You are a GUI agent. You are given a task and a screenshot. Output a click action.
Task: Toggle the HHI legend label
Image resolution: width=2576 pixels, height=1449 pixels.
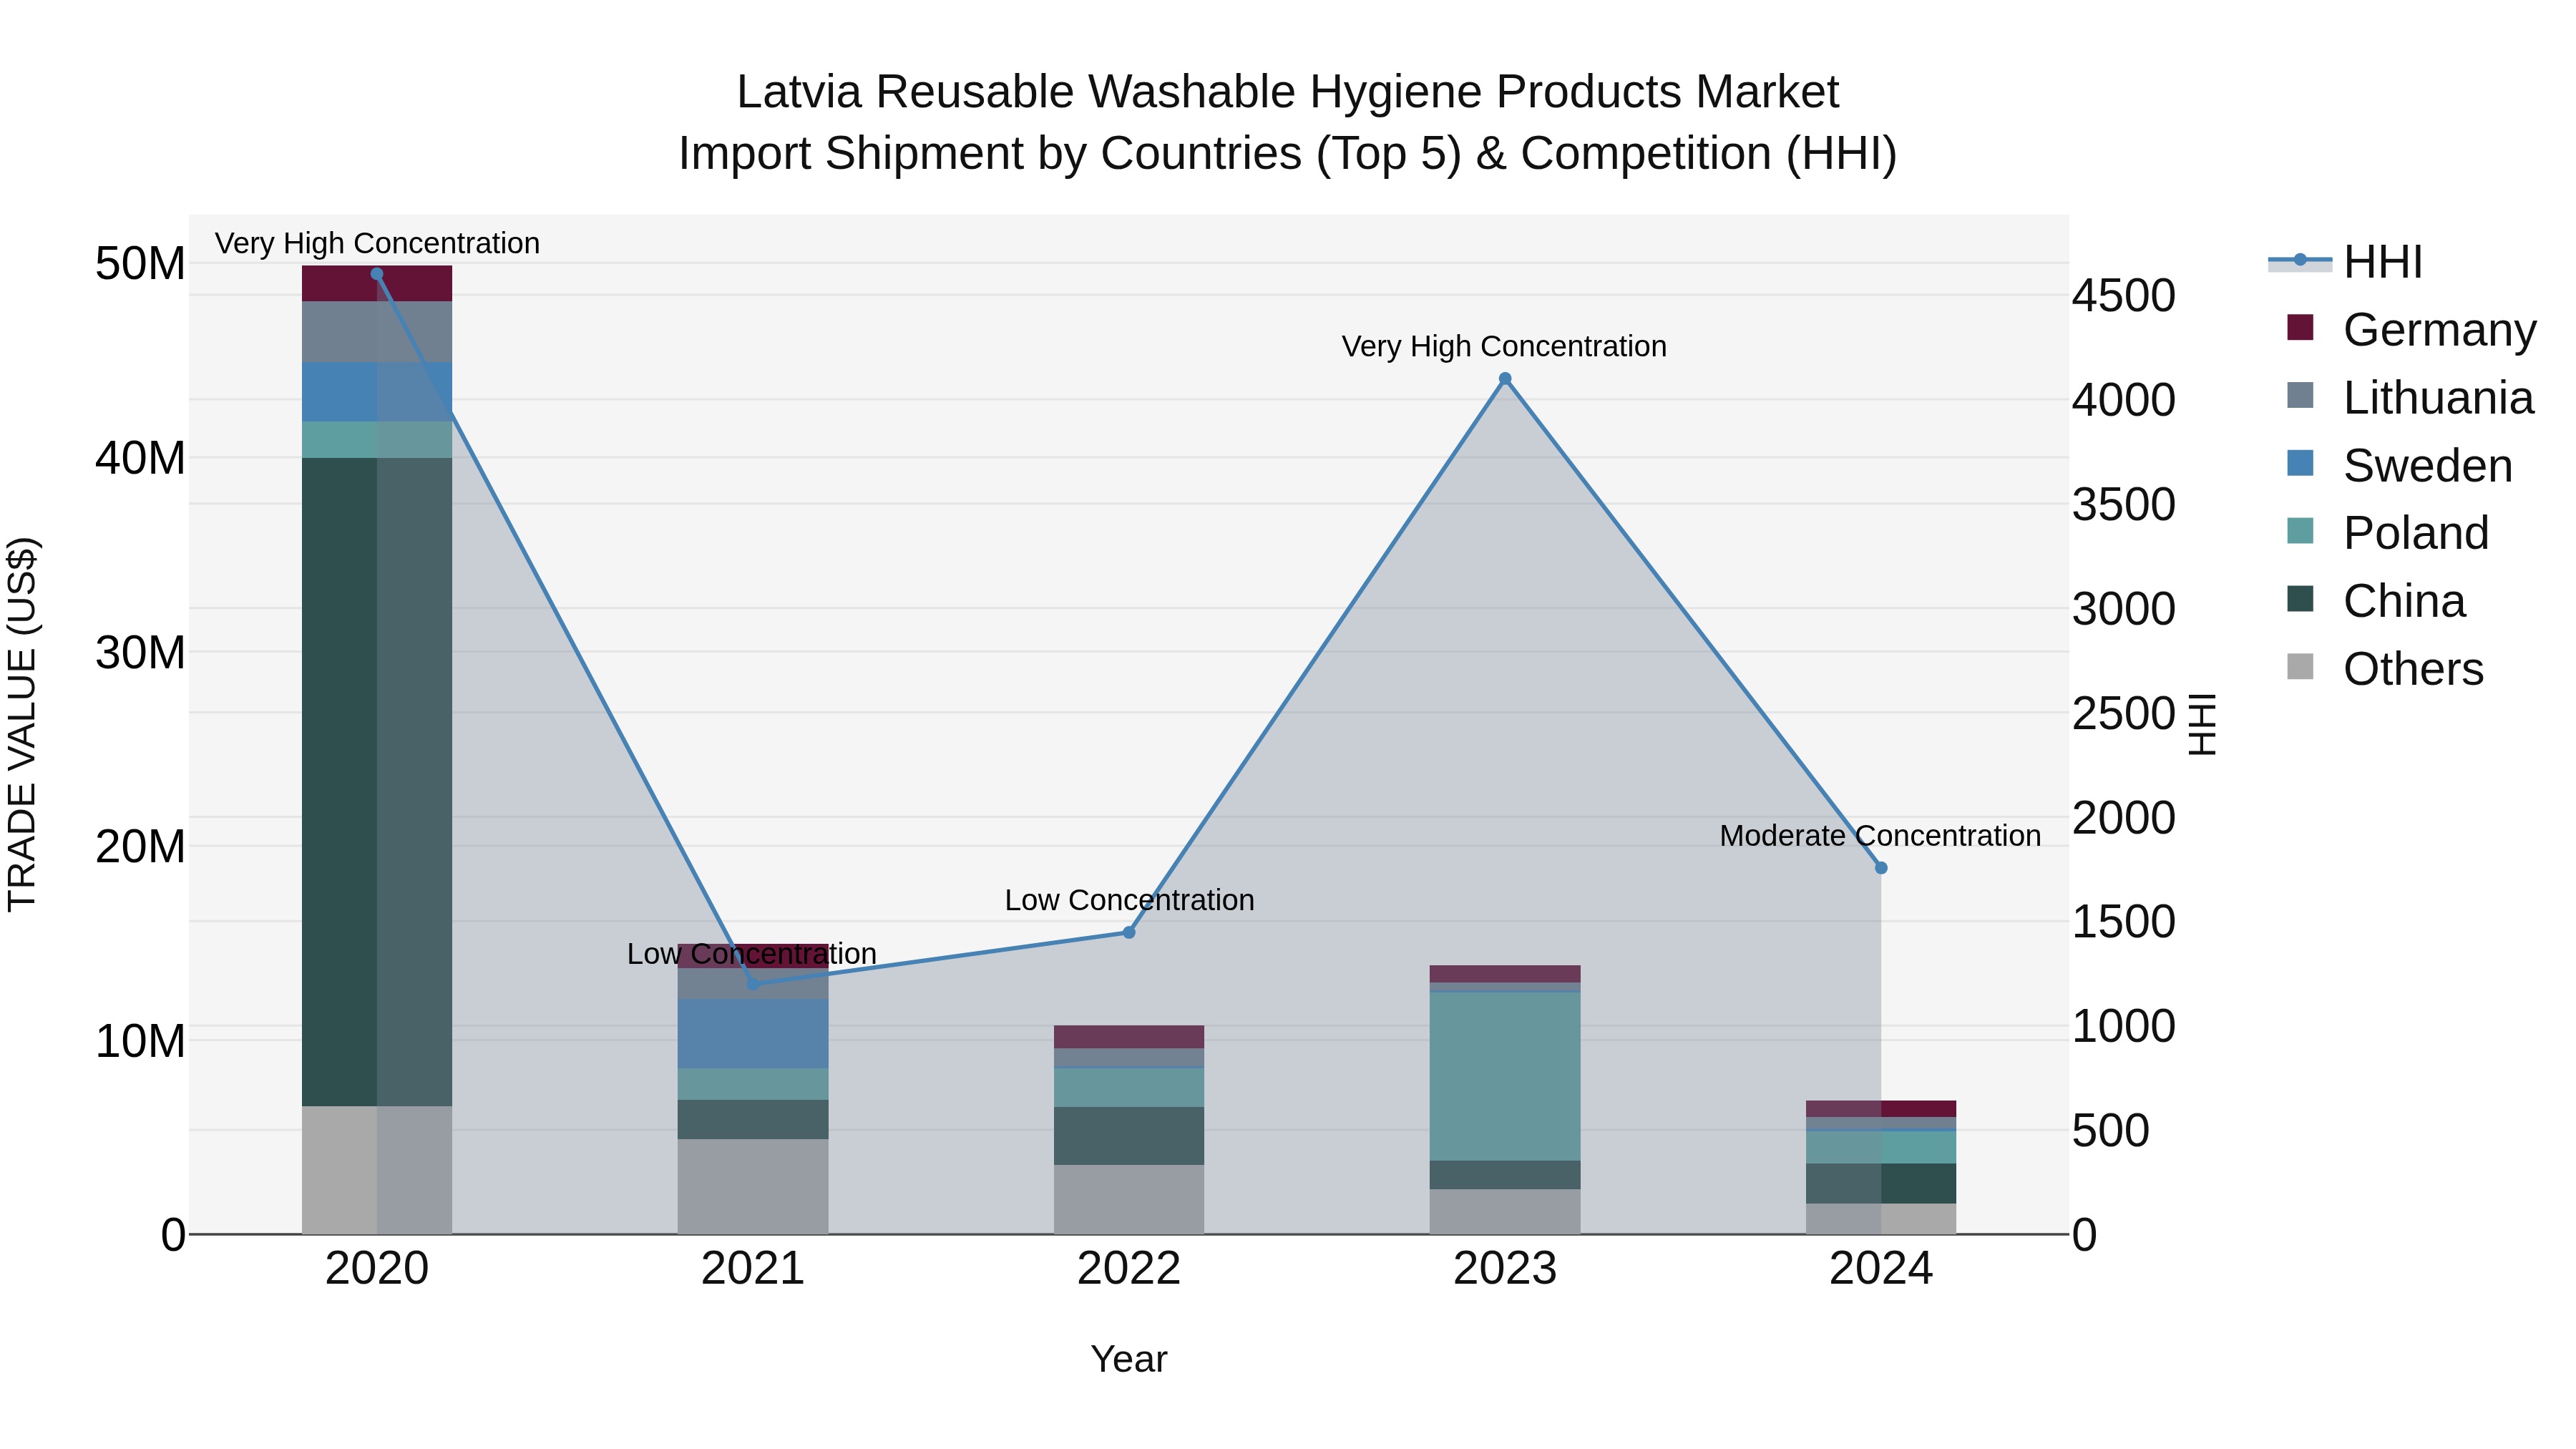coord(2383,262)
